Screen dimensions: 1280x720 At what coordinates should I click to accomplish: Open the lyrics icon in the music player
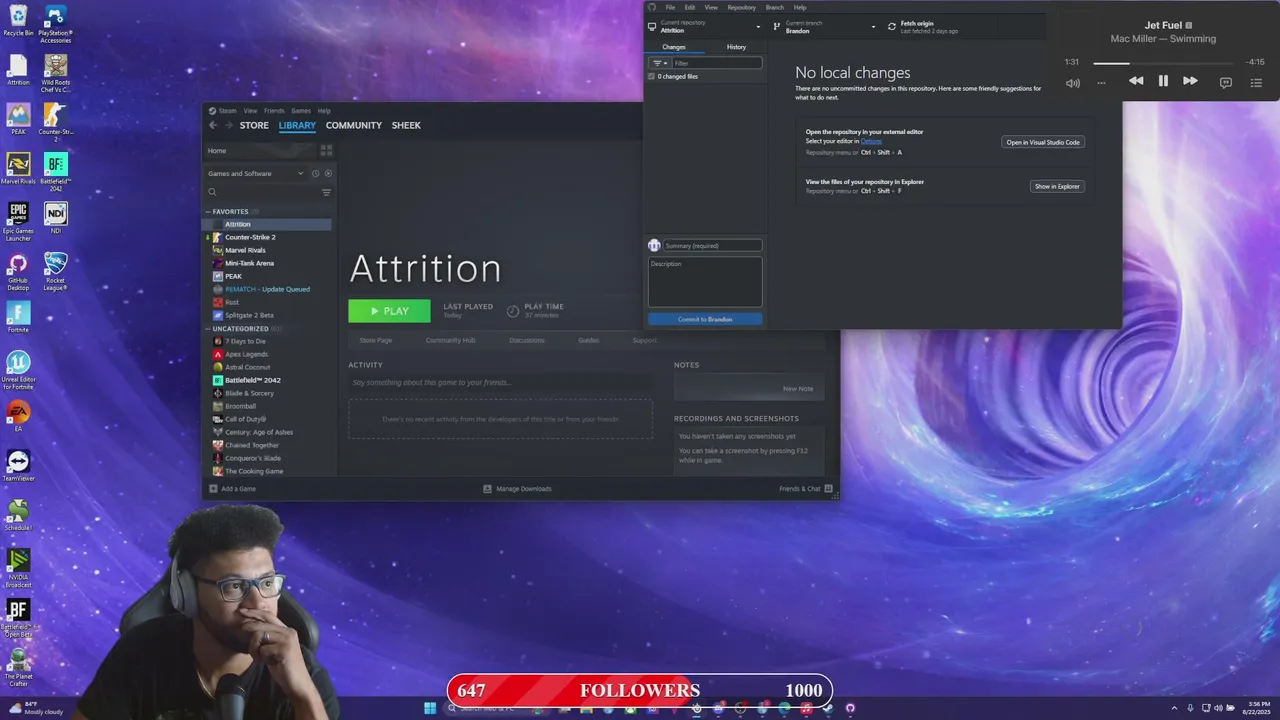1226,82
